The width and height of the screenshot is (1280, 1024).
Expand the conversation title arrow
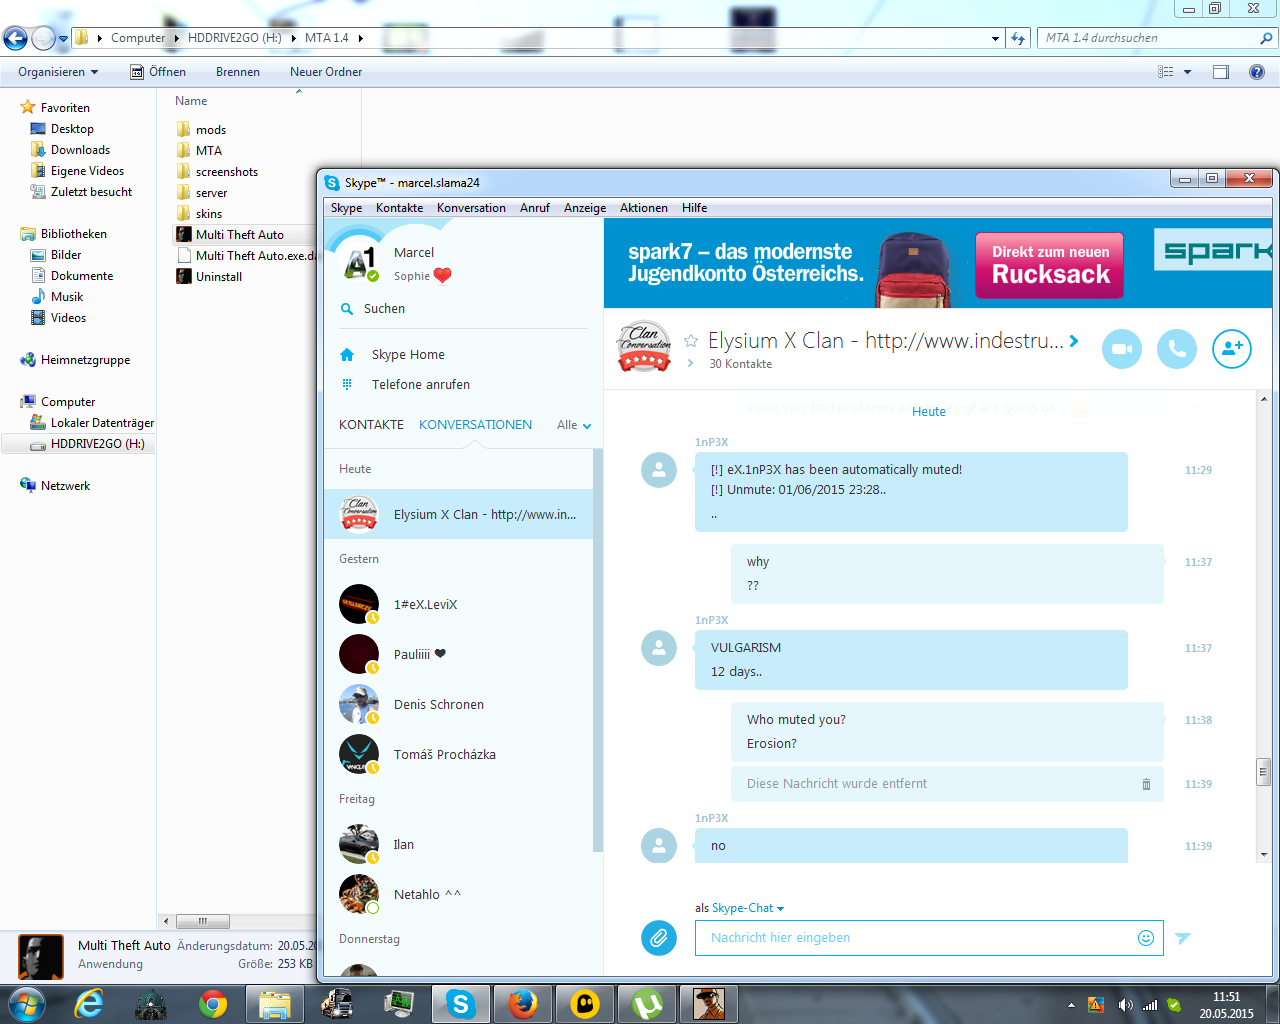click(x=1074, y=341)
